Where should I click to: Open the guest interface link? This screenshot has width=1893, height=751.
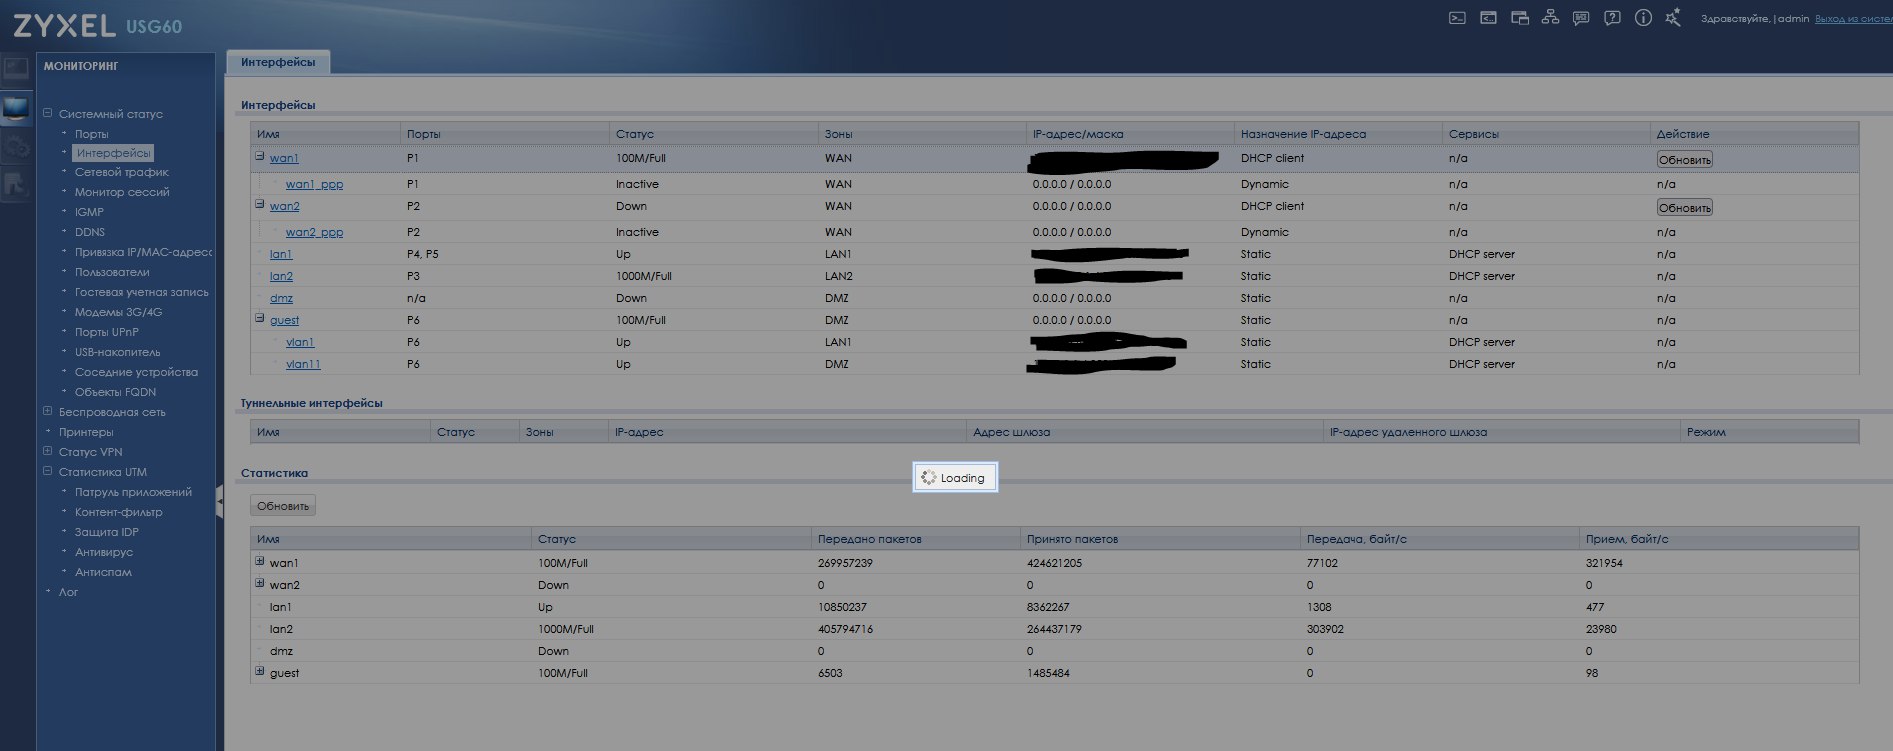click(x=284, y=320)
